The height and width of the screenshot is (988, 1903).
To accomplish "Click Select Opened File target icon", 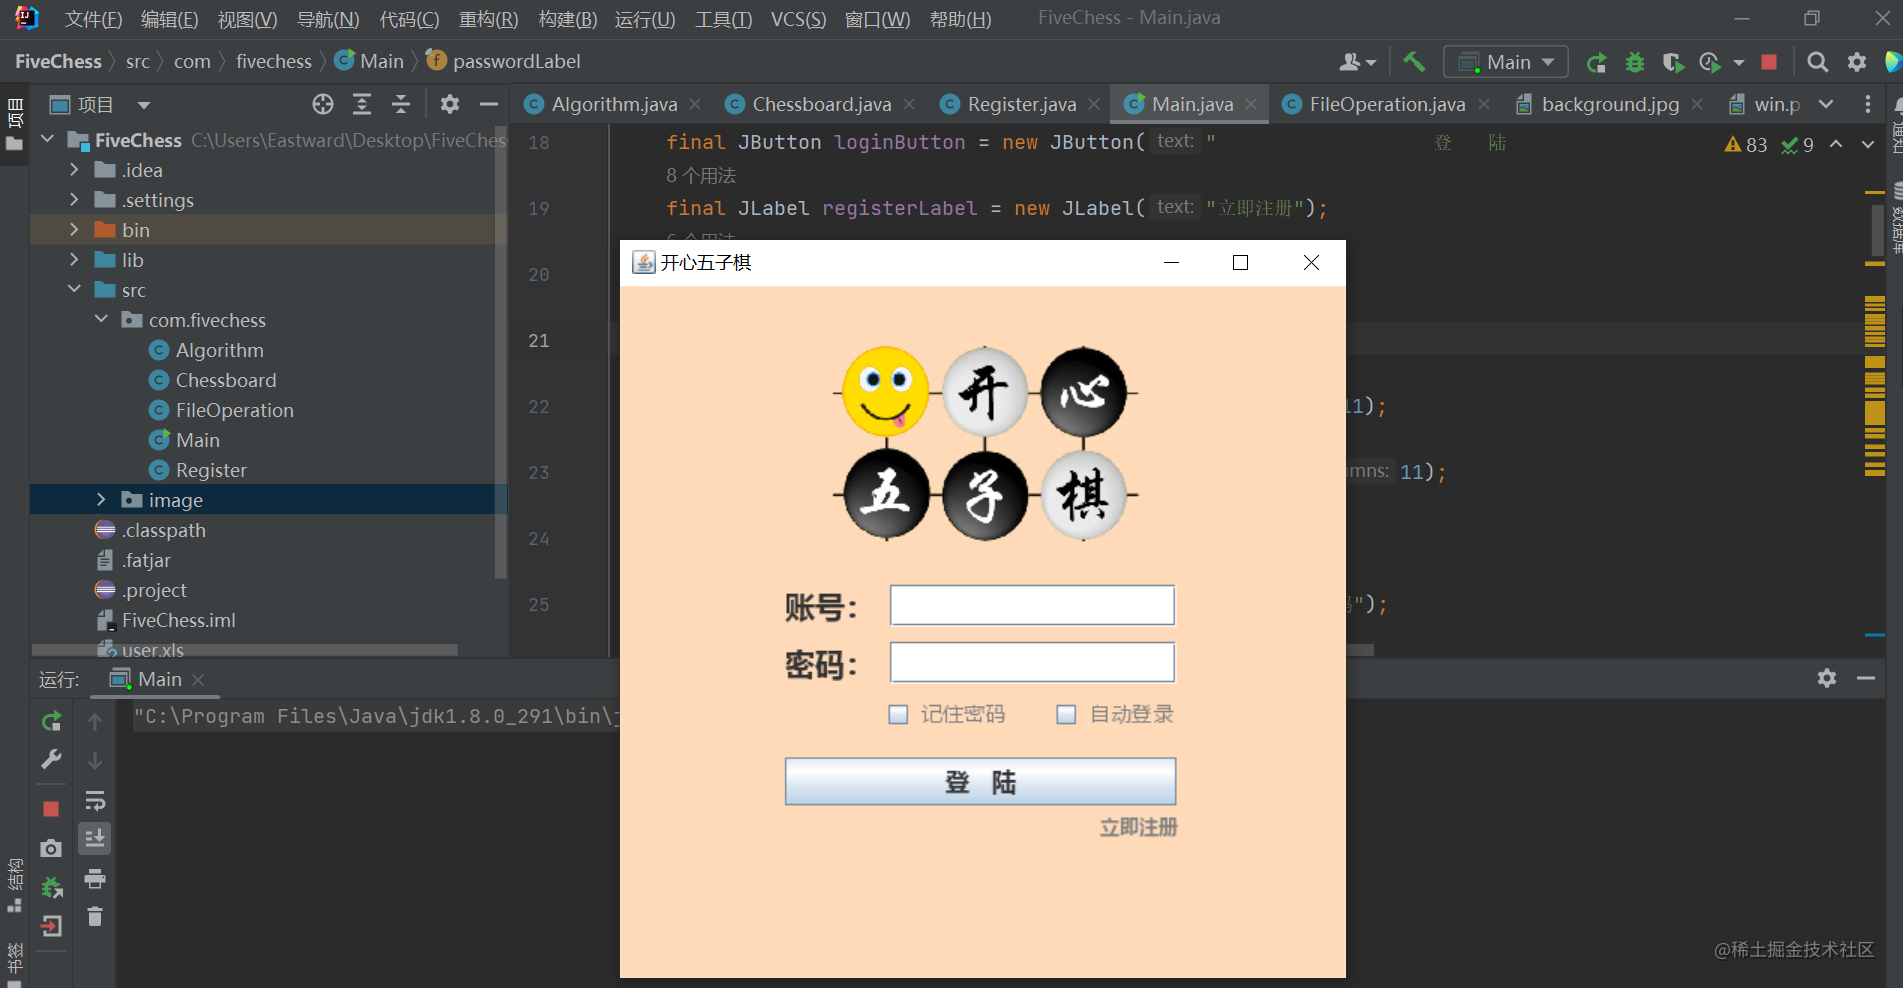I will tap(322, 104).
